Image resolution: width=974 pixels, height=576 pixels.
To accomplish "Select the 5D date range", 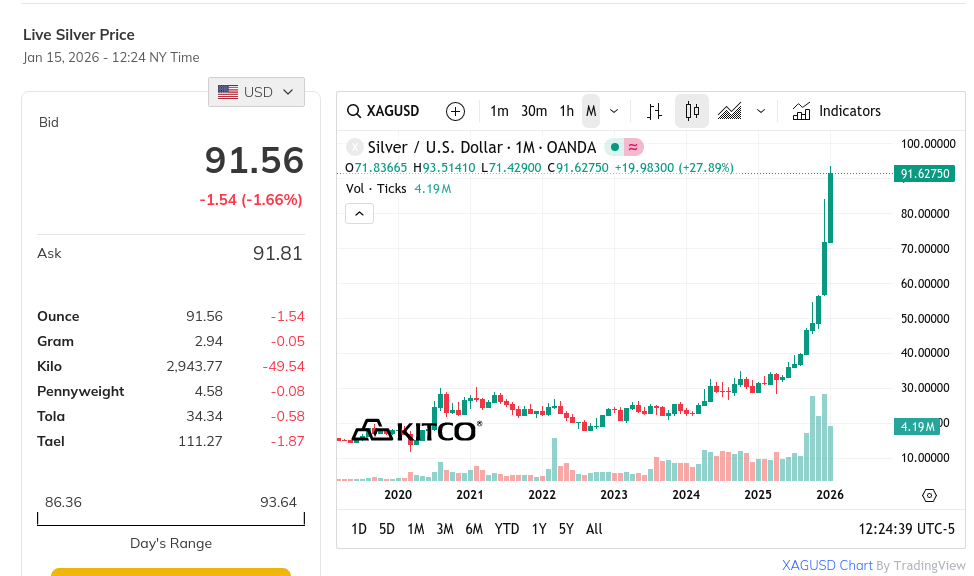I will tap(386, 529).
